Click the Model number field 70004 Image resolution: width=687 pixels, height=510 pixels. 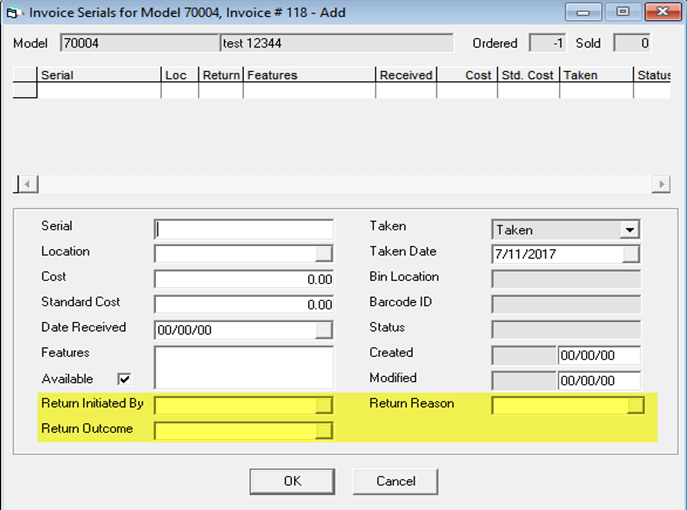139,43
